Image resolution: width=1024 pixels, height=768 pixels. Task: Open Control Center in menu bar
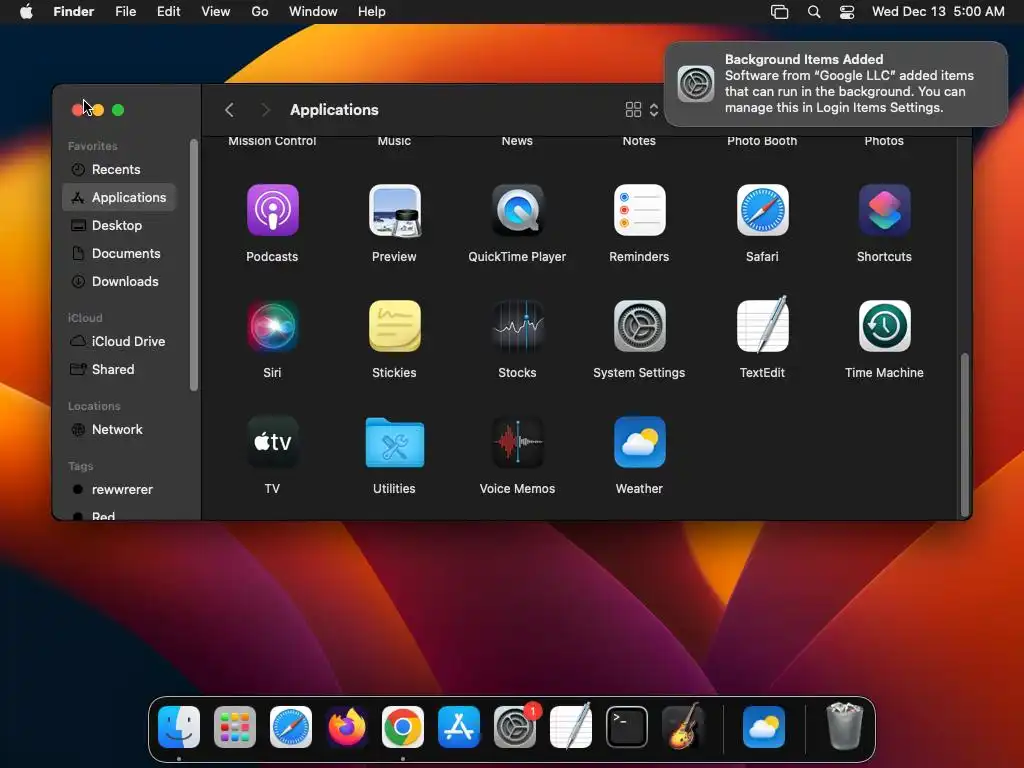pos(847,12)
